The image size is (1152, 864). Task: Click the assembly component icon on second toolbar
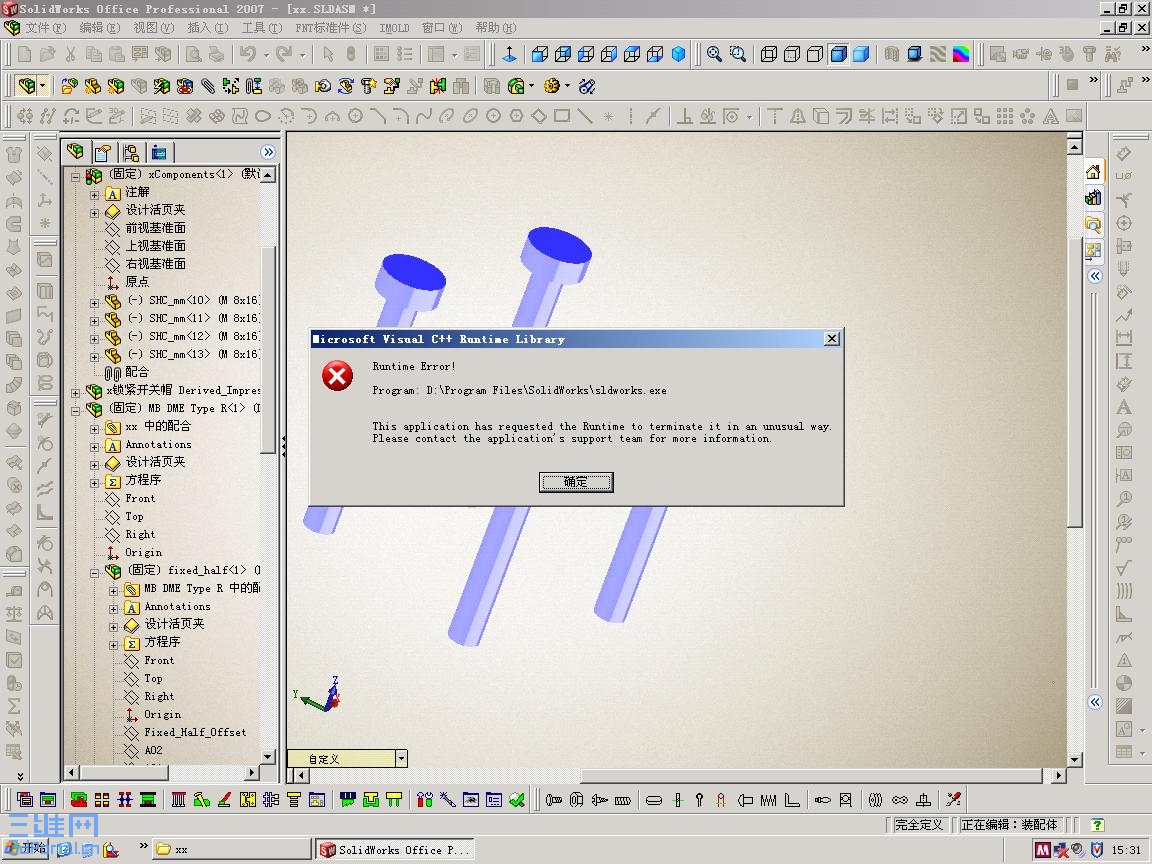click(x=26, y=86)
